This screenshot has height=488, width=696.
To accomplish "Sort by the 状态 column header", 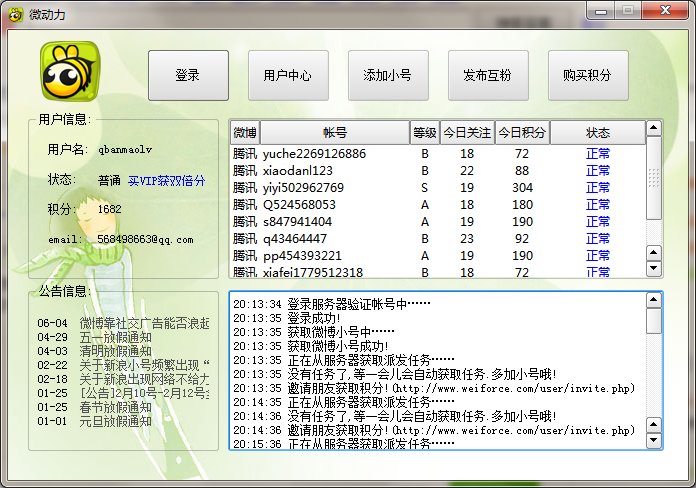I will (x=598, y=133).
